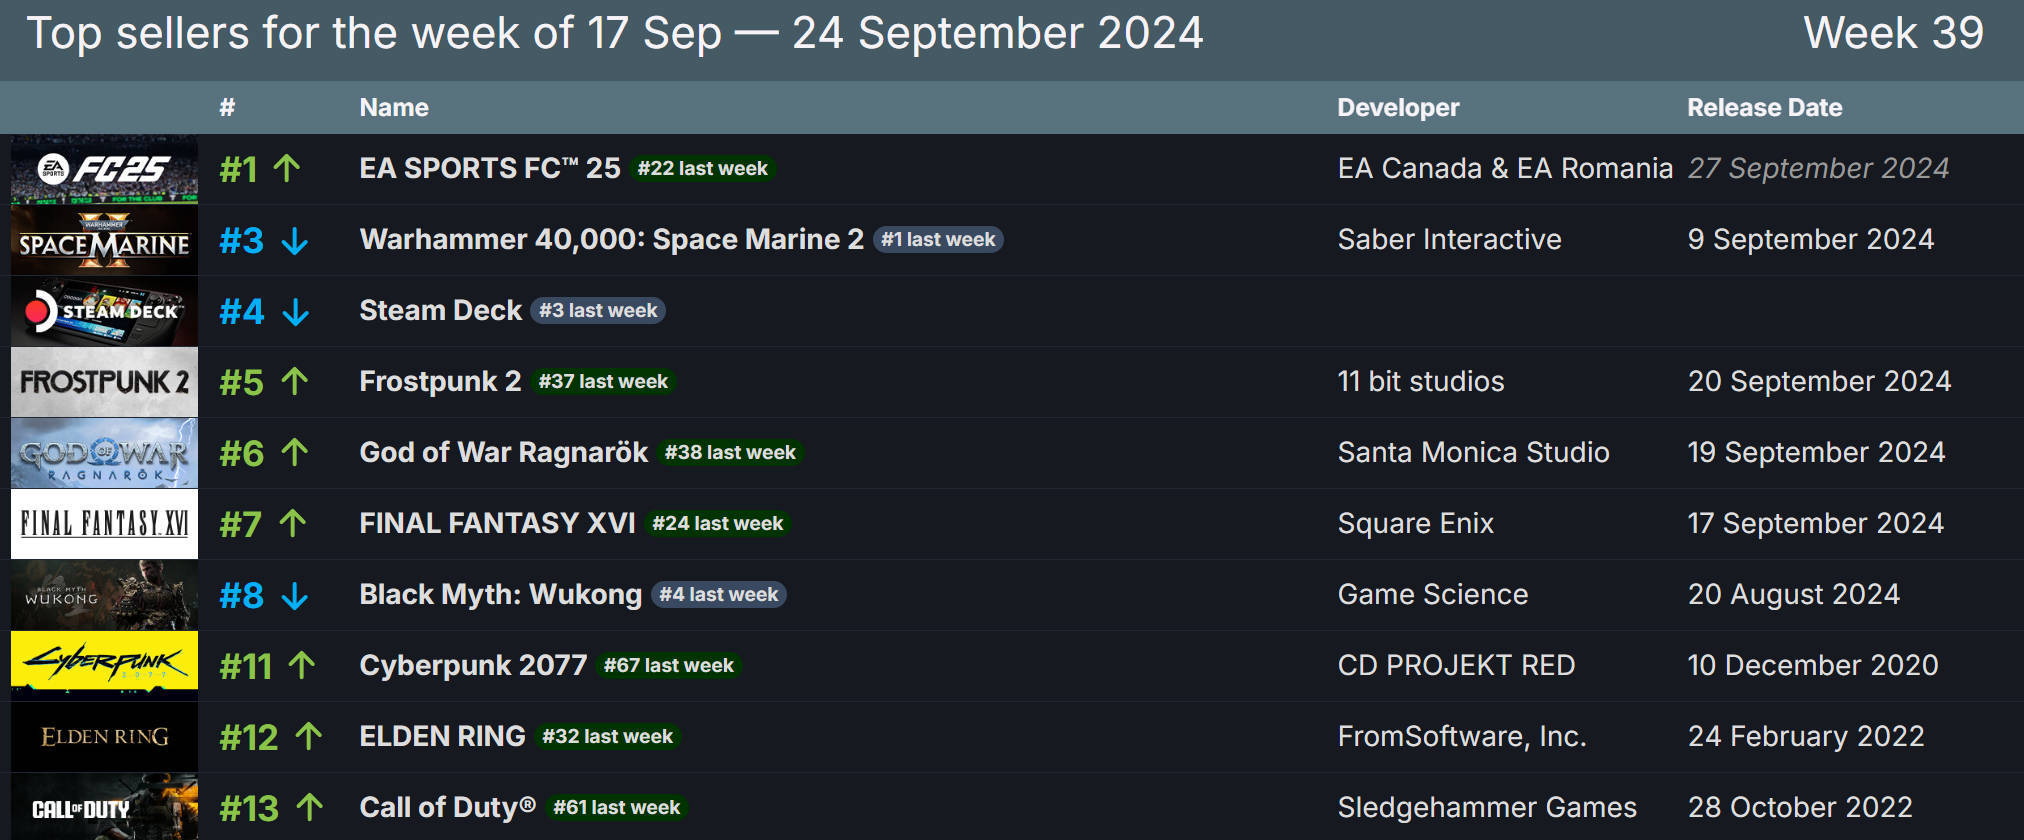
Task: Click the Sledgehammer Games developer name
Action: click(x=1487, y=807)
